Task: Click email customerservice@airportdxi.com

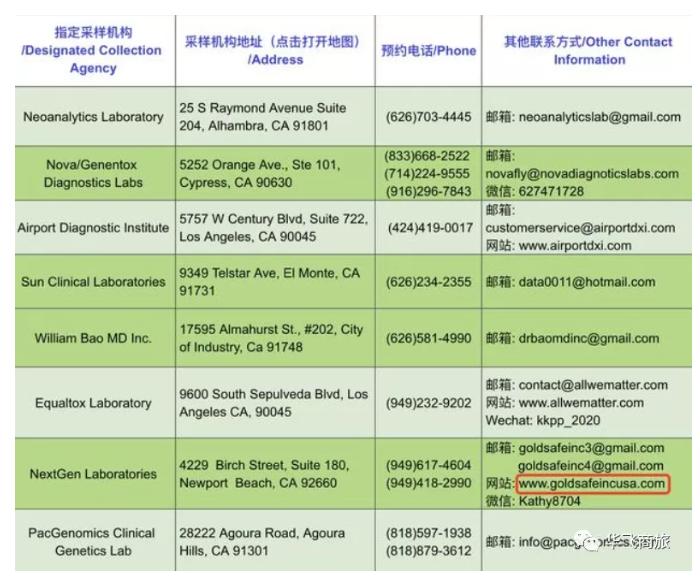Action: tap(580, 228)
